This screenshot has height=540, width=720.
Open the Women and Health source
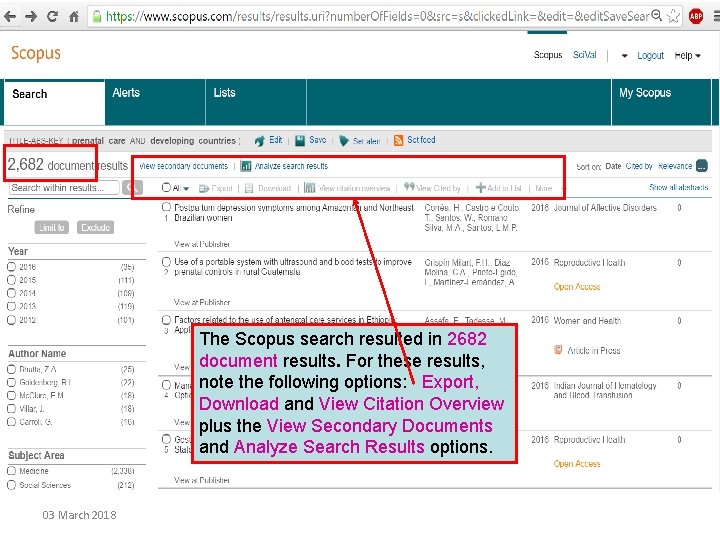pyautogui.click(x=587, y=321)
